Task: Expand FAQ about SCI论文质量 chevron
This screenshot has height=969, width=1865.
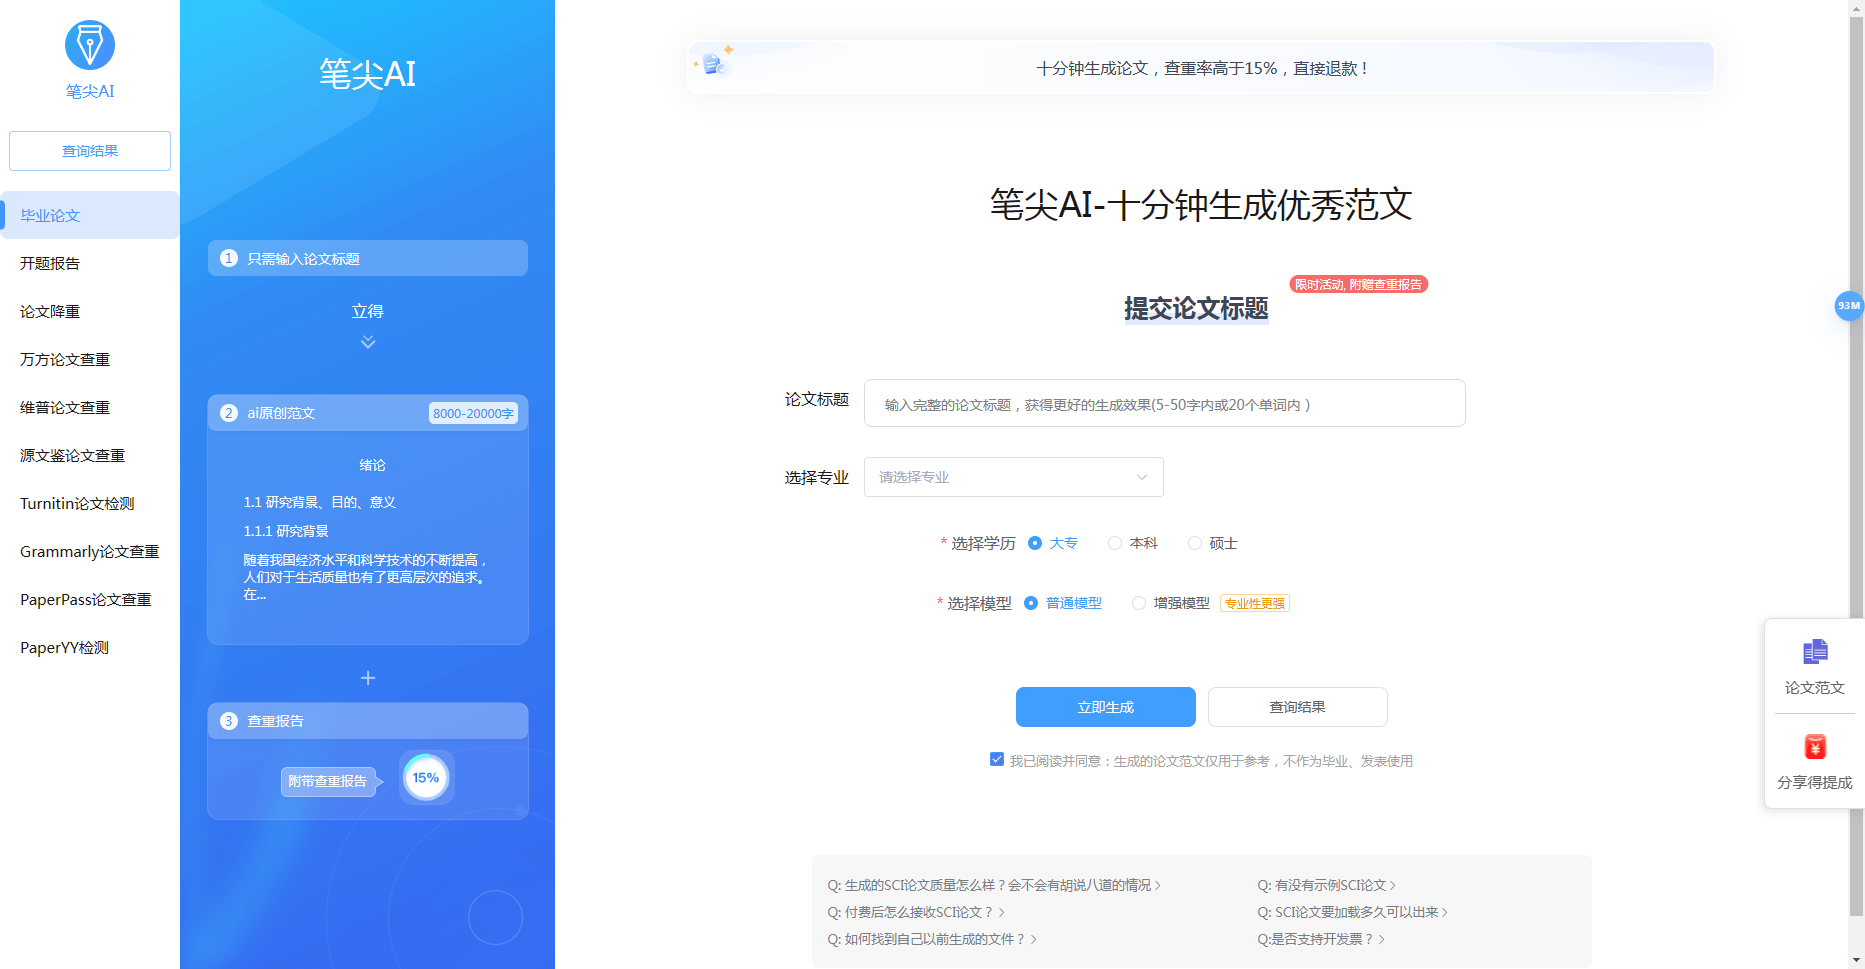Action: pos(1158,886)
